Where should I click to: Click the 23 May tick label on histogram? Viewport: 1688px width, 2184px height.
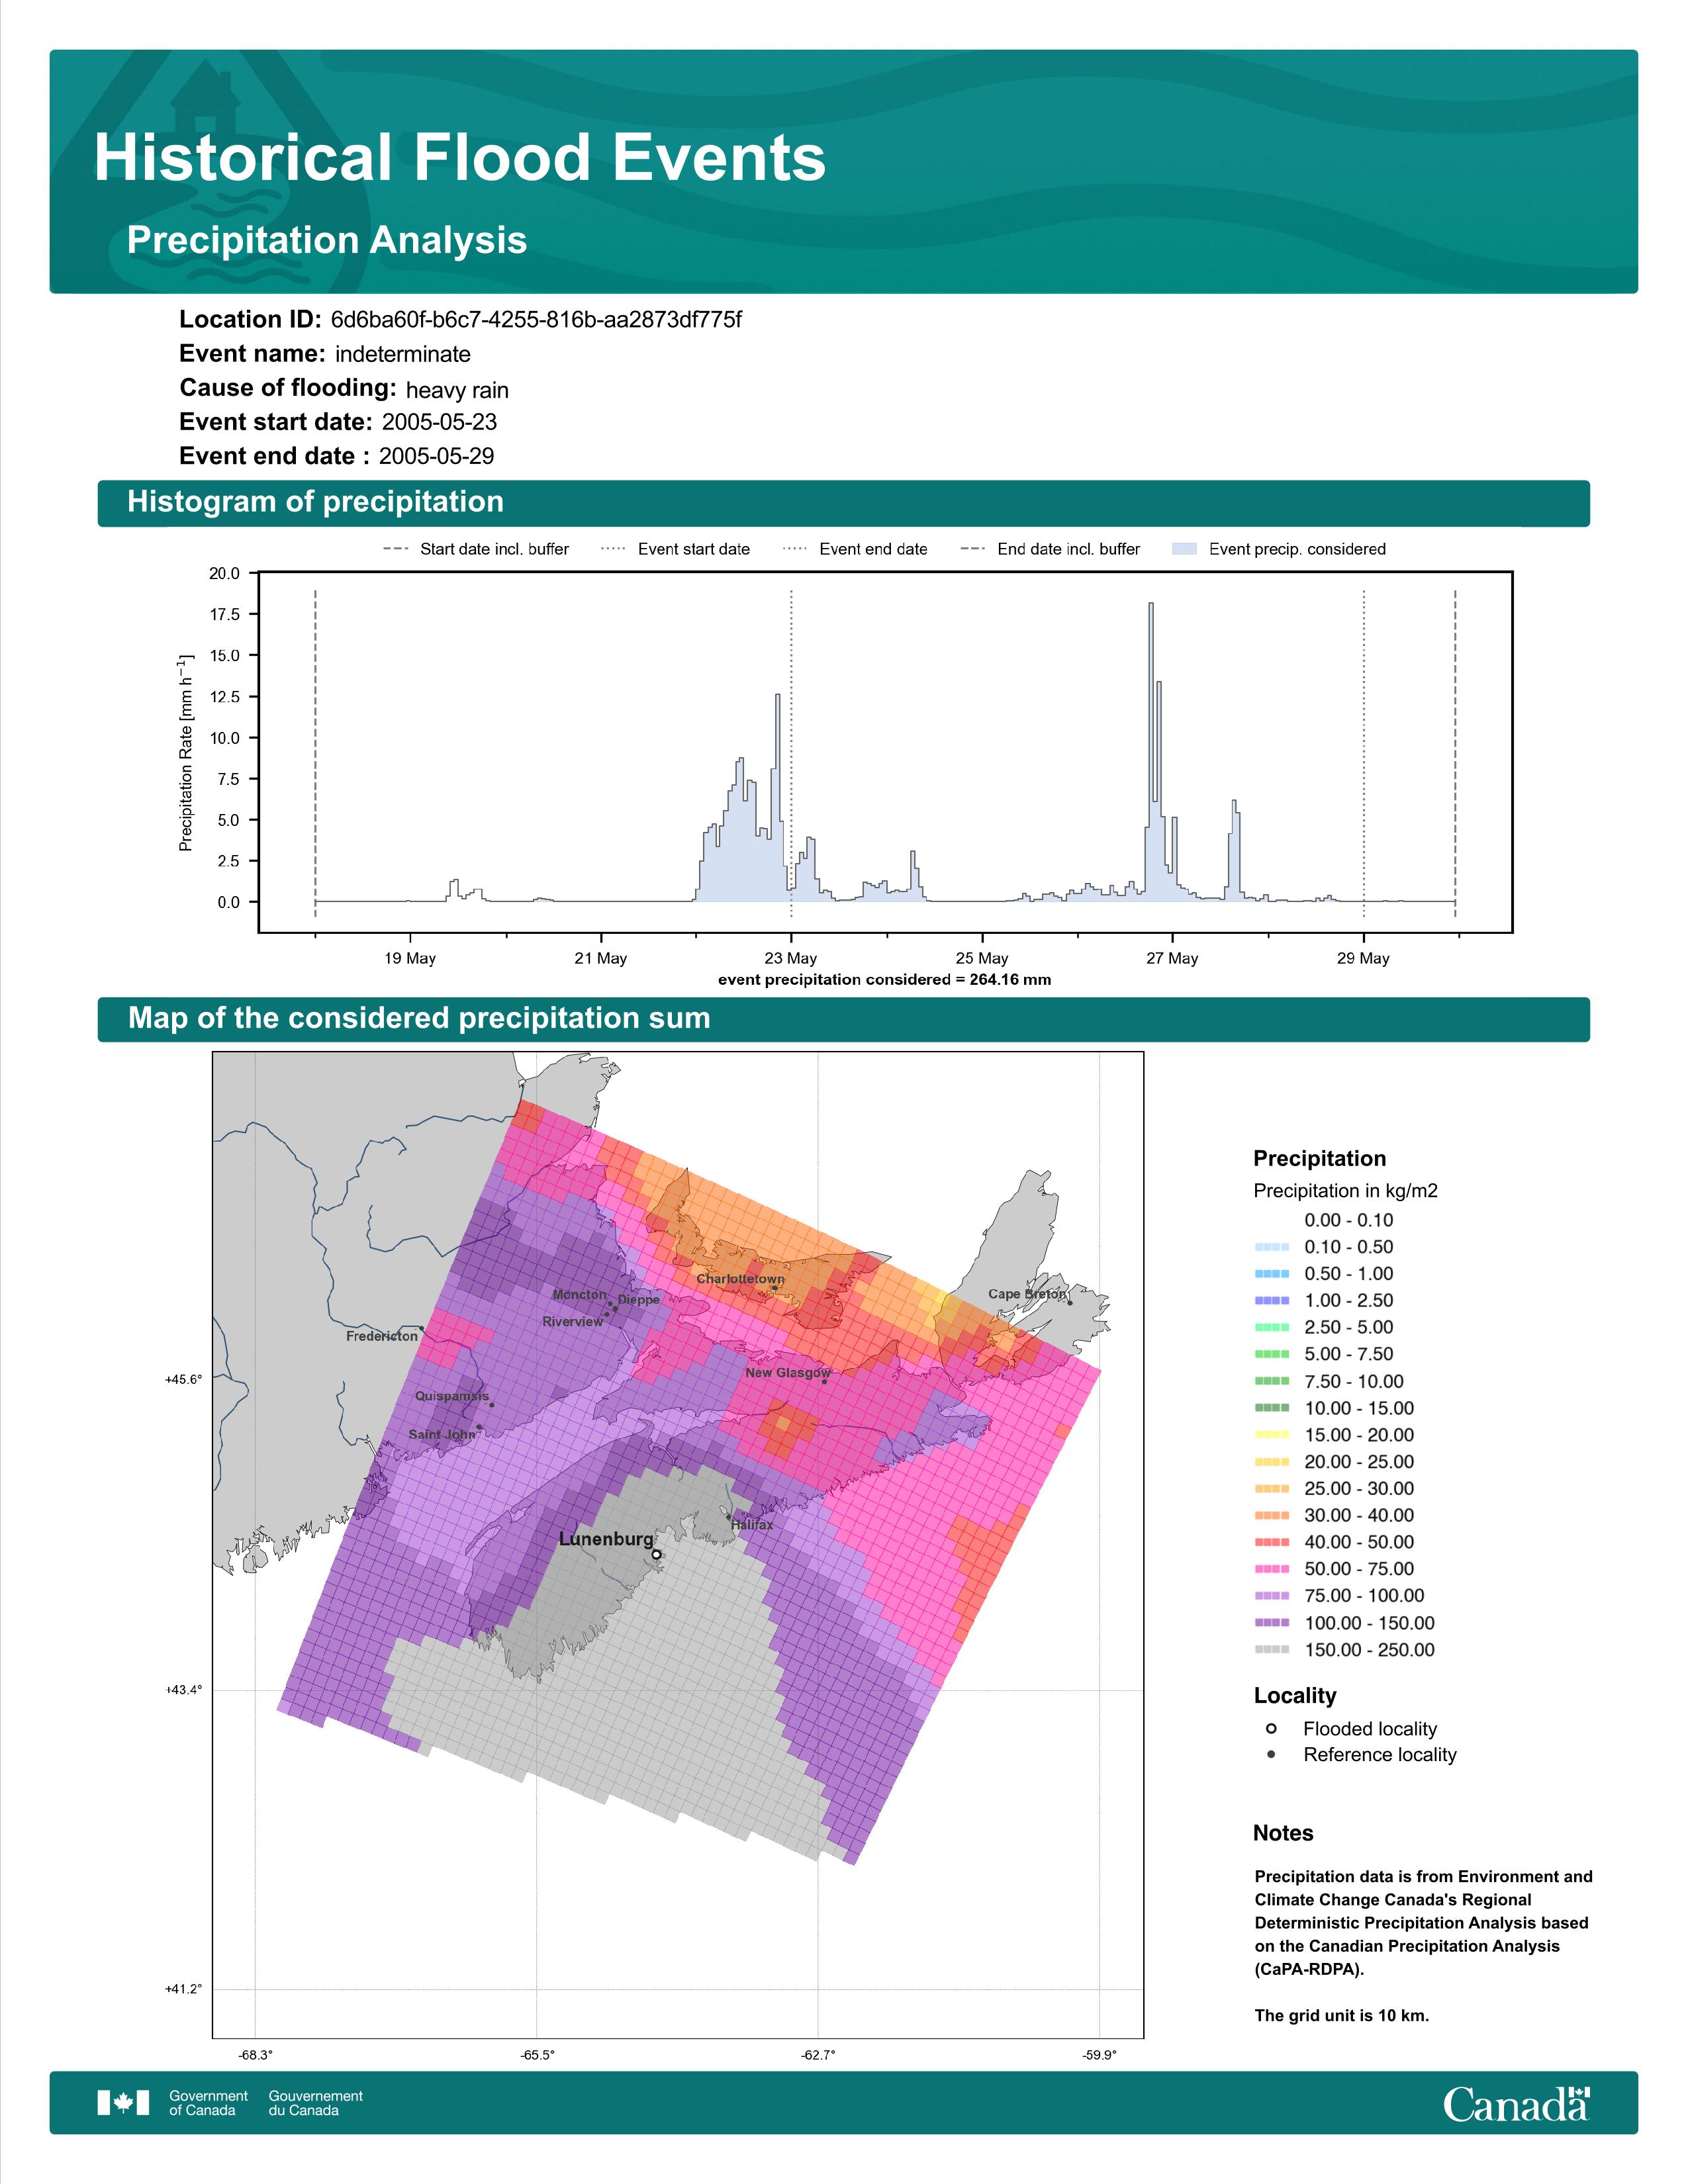click(790, 958)
